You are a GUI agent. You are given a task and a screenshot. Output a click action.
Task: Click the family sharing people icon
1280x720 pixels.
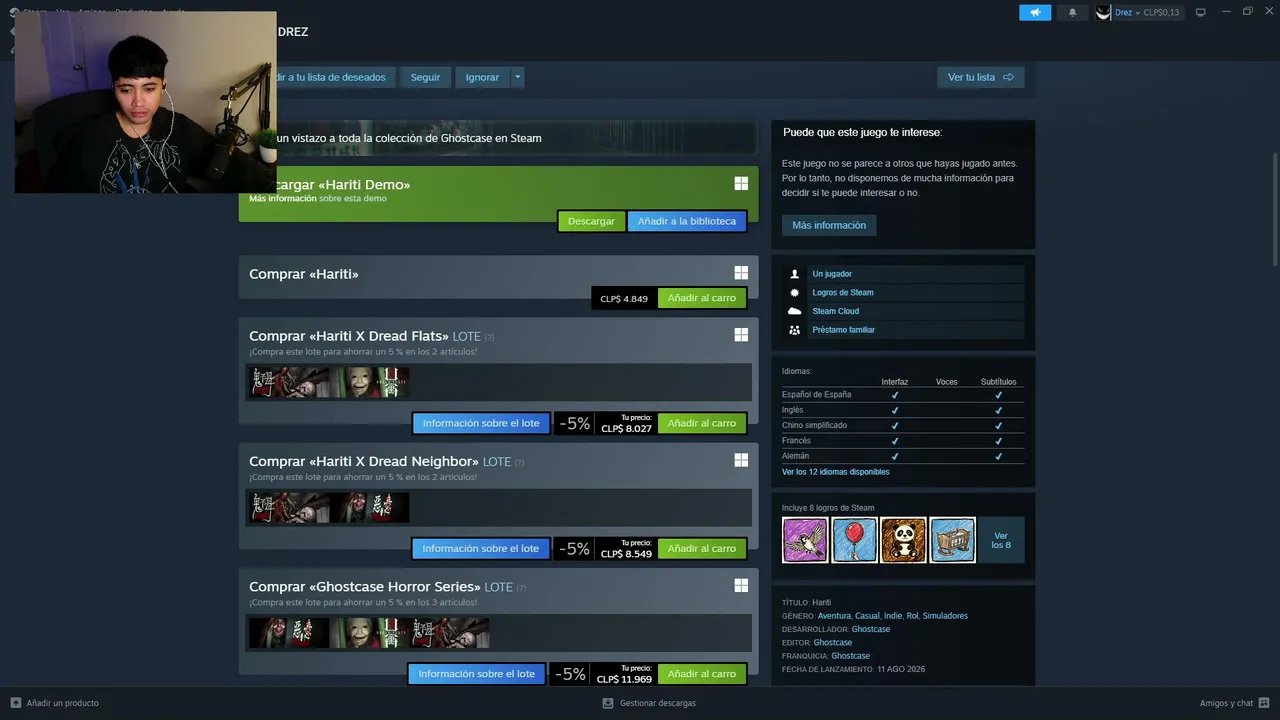(795, 329)
